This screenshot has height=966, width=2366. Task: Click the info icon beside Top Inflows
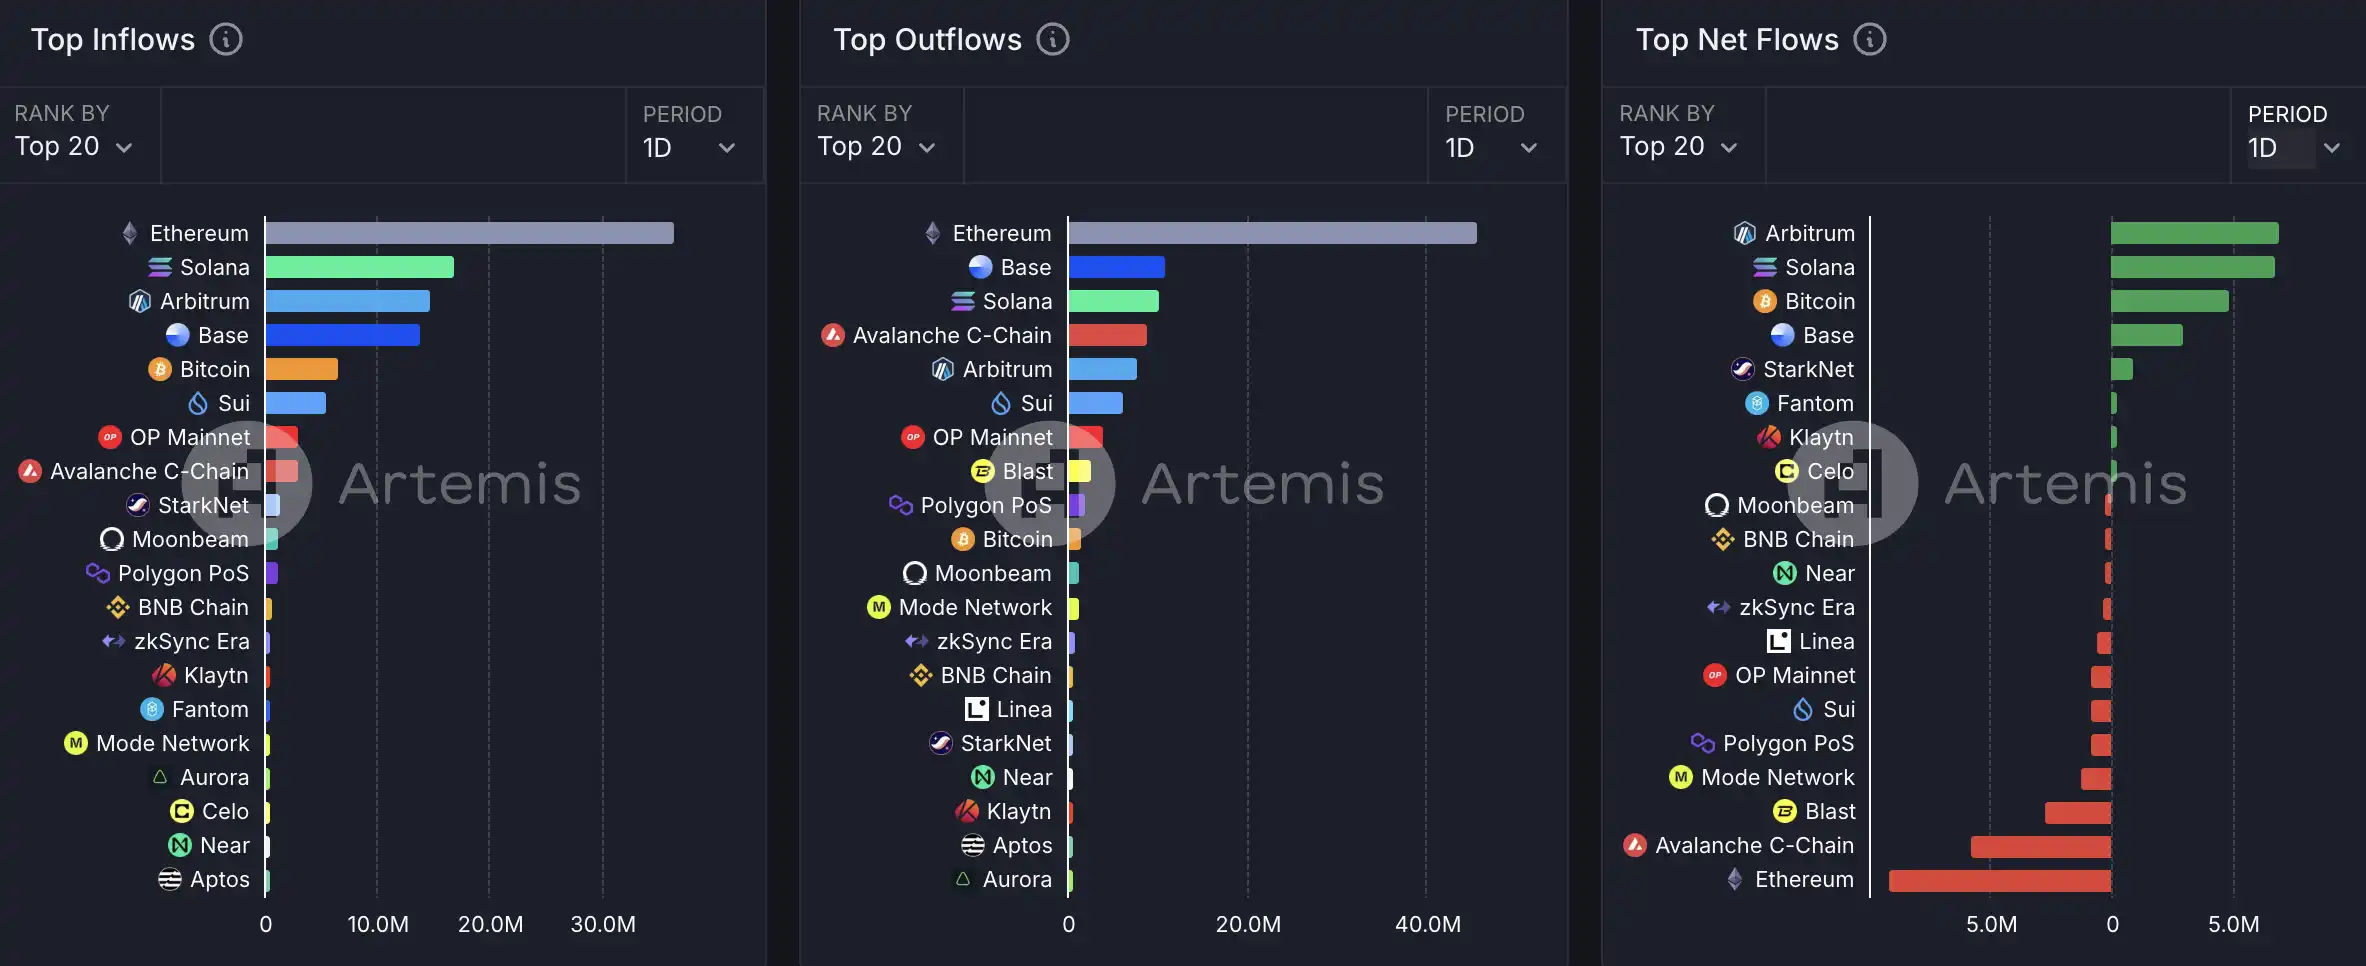226,40
